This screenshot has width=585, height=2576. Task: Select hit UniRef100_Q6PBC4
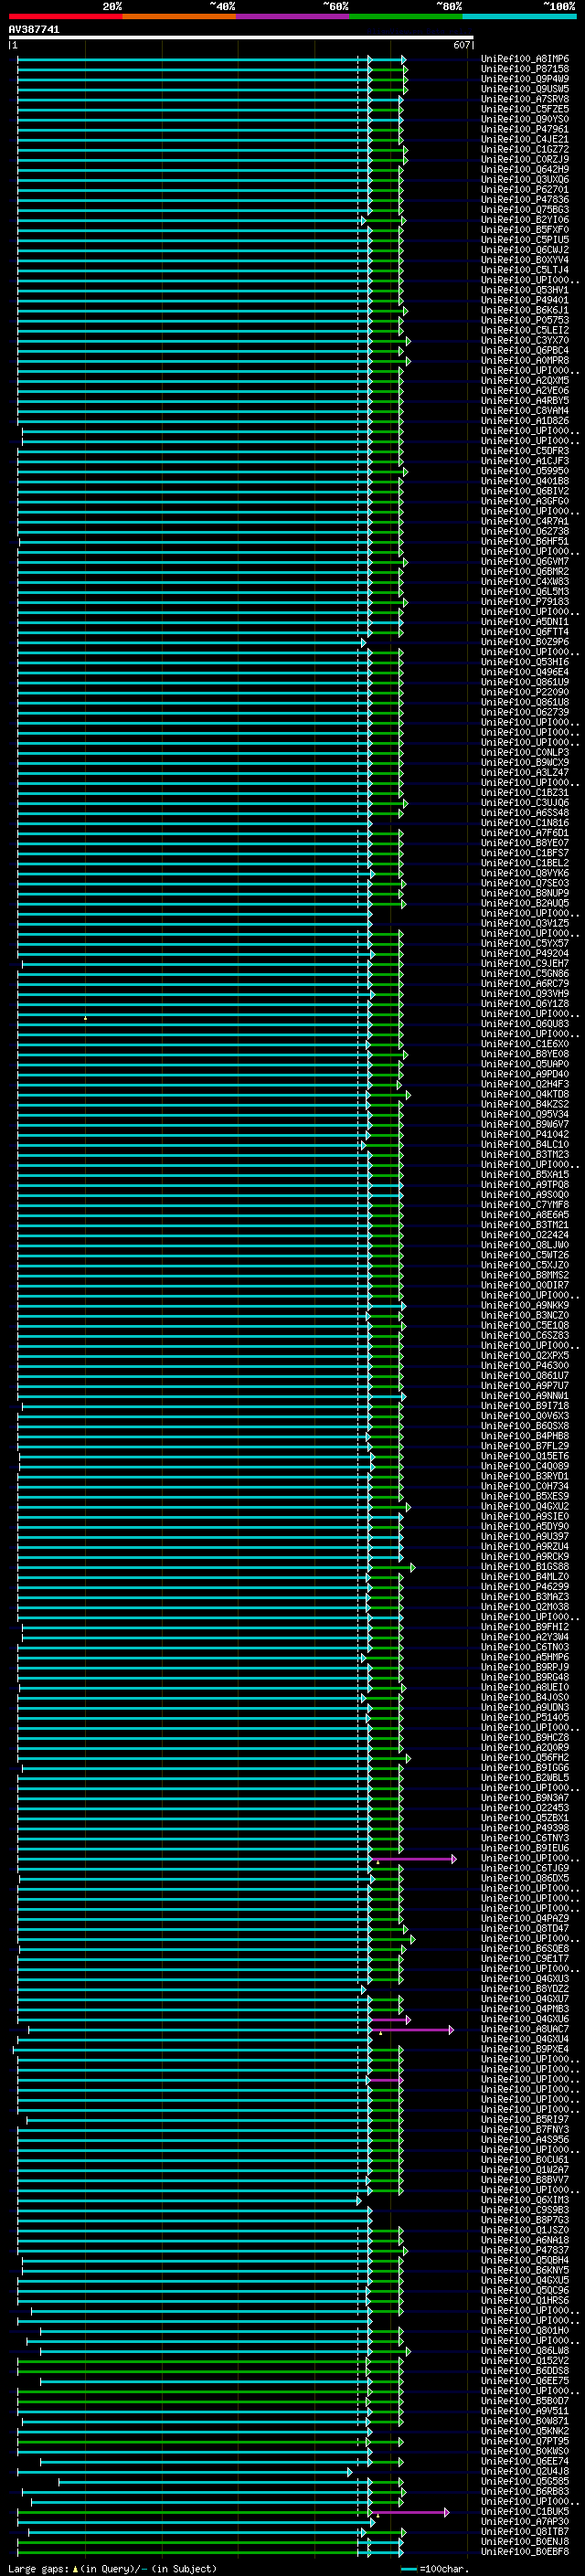pos(524,350)
